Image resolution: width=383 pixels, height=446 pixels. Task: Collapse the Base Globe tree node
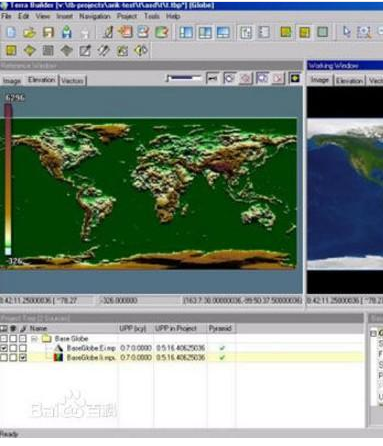click(x=34, y=339)
